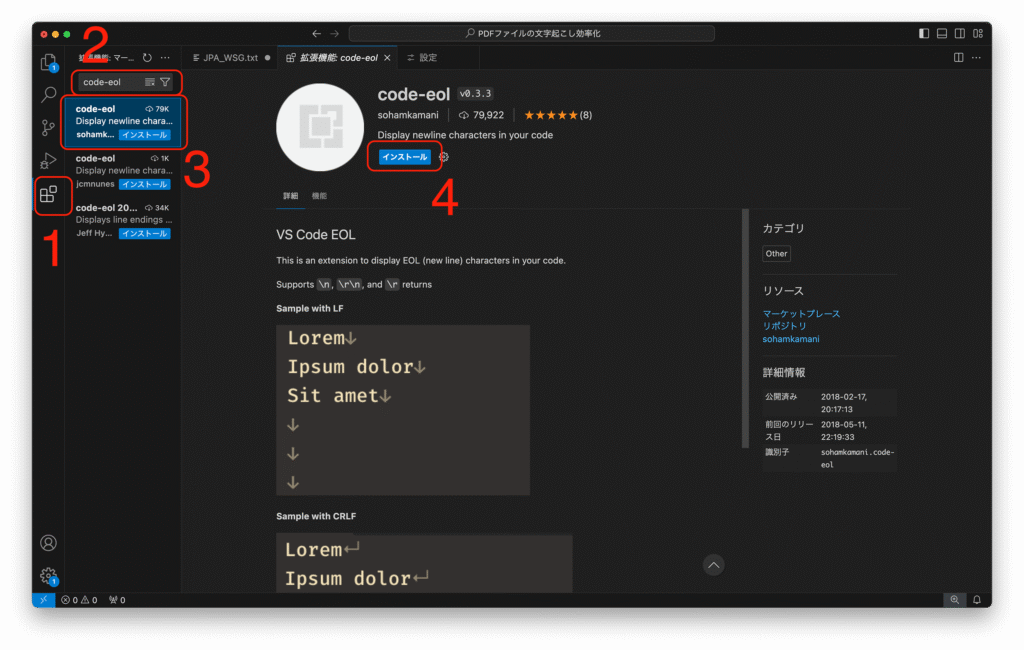This screenshot has height=650, width=1024.
Task: Click the scroll-to-top chevron button
Action: click(714, 565)
